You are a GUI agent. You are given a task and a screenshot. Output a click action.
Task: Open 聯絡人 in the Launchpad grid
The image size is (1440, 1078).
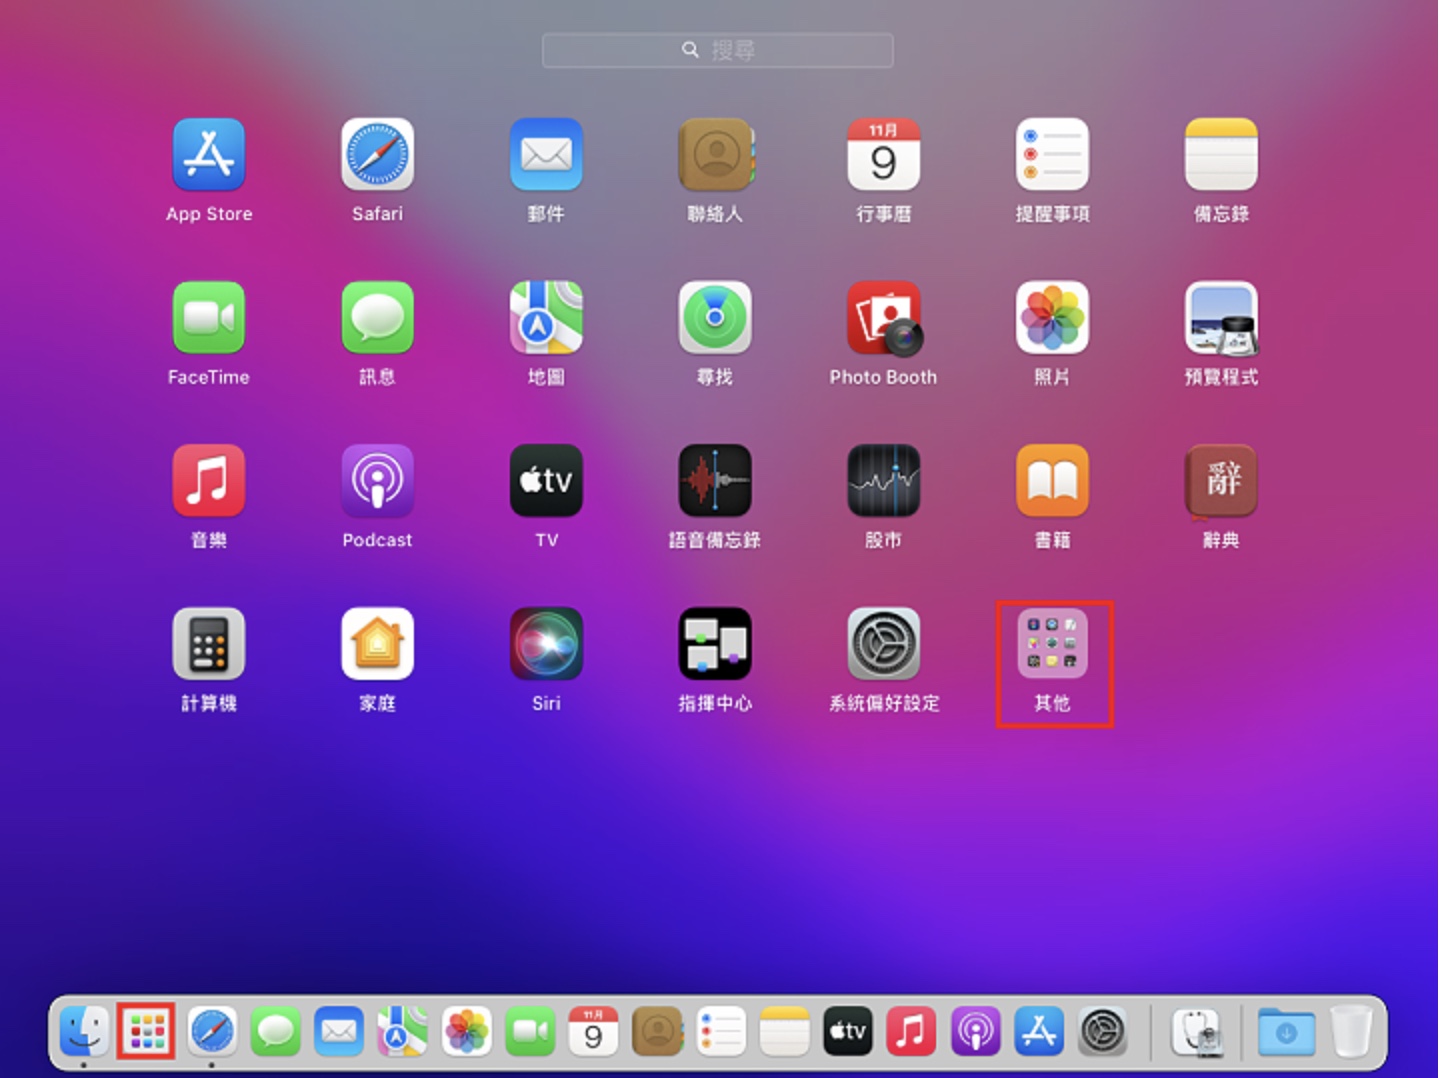715,155
